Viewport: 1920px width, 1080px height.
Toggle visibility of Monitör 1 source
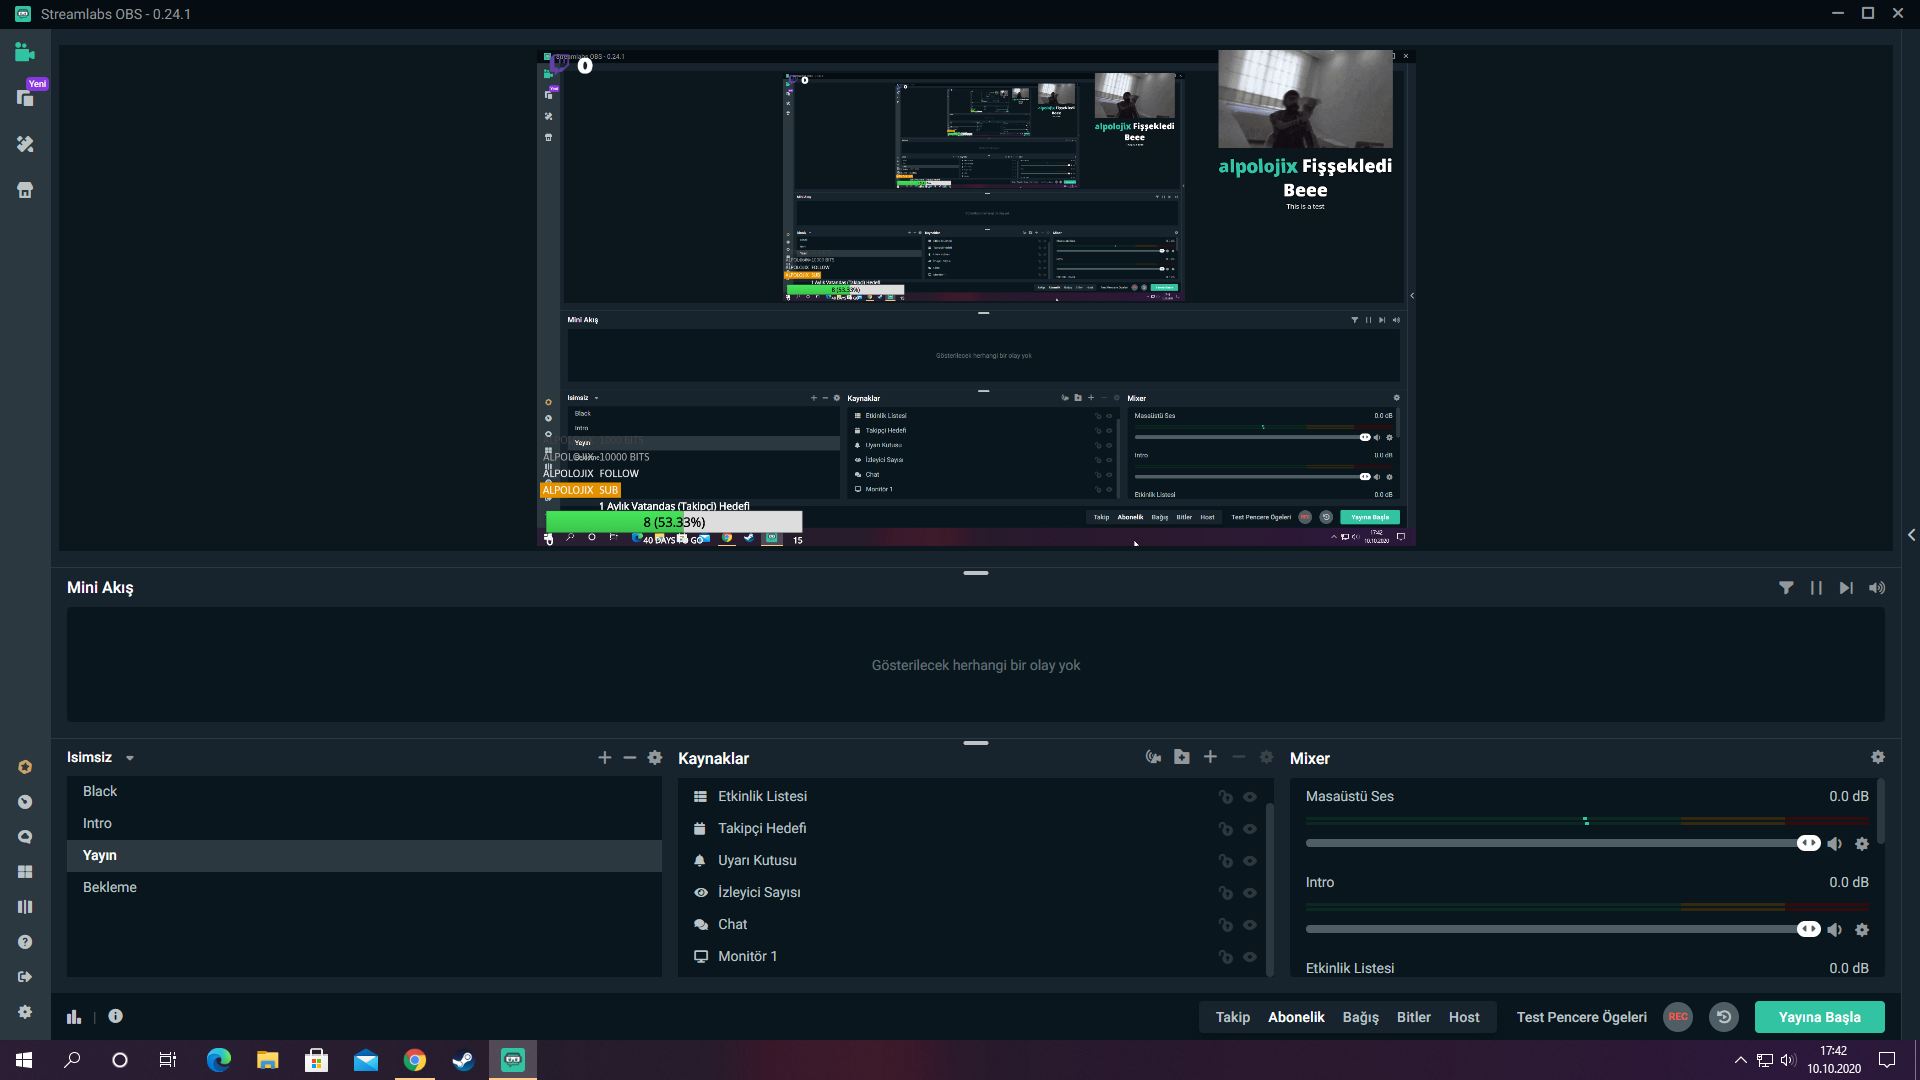coord(1250,957)
